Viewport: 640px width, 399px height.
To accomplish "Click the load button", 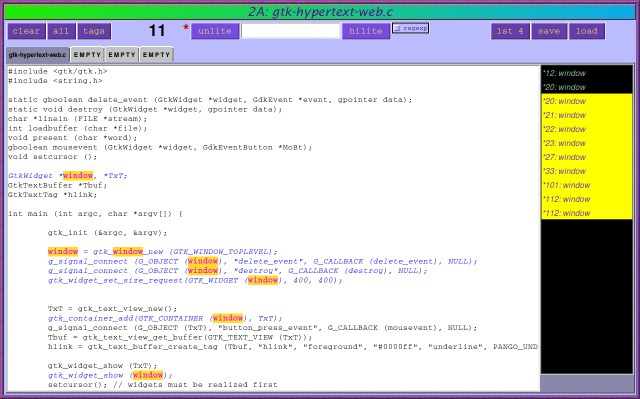I will point(587,31).
